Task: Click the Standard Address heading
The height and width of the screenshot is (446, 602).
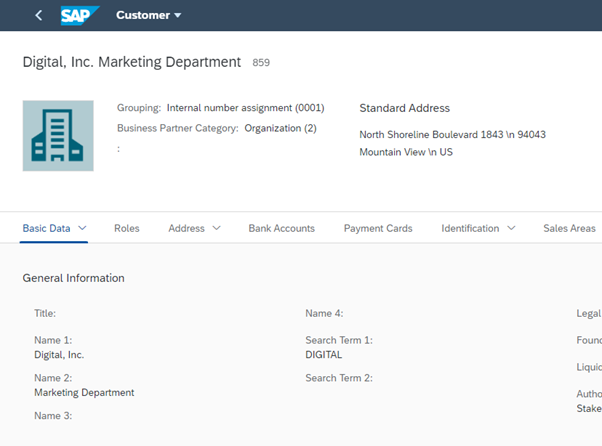Action: (x=404, y=108)
